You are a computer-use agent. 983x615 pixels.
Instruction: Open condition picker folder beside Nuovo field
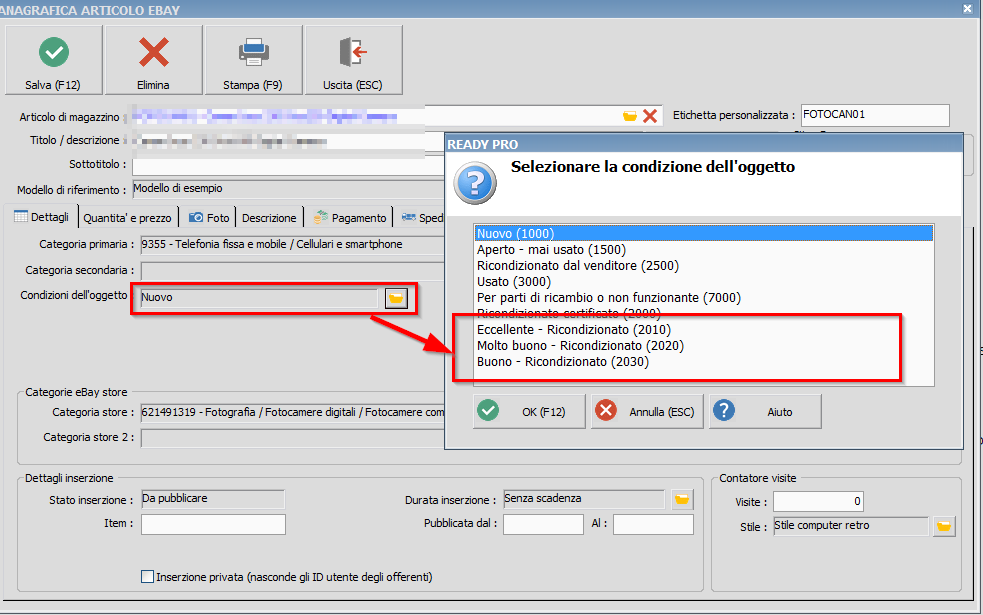click(396, 298)
